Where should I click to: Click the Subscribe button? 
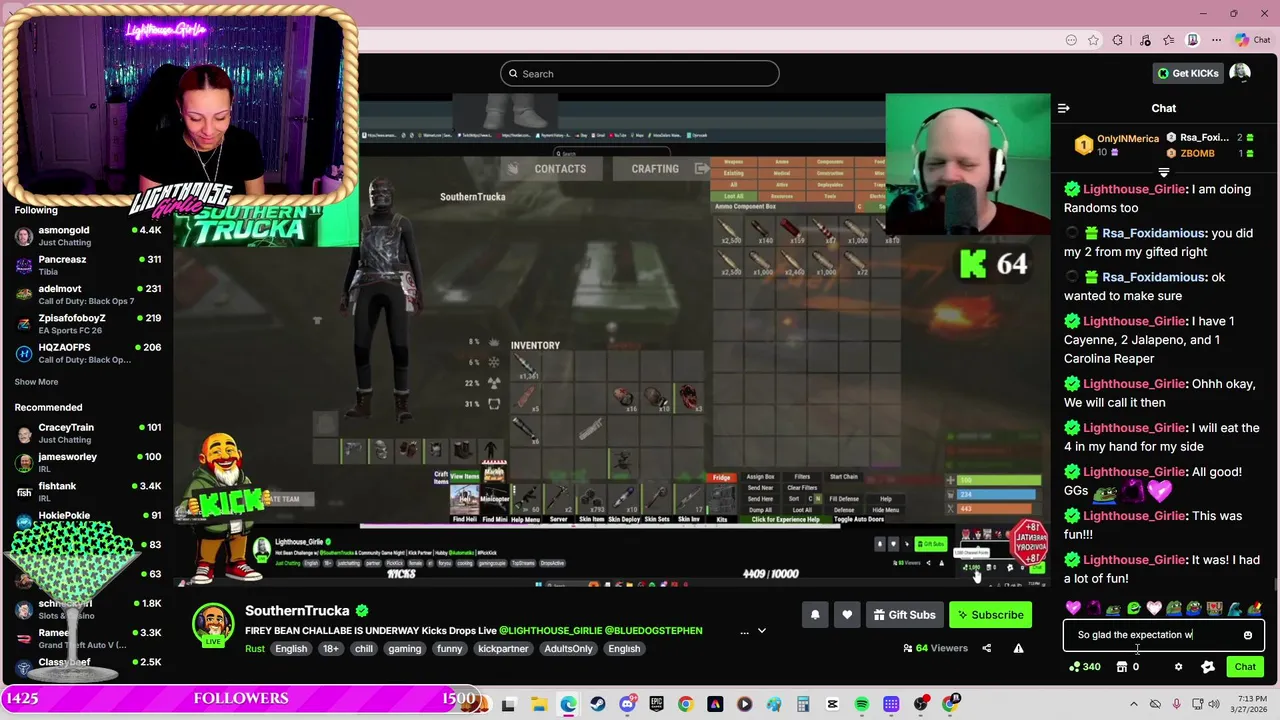coord(990,615)
